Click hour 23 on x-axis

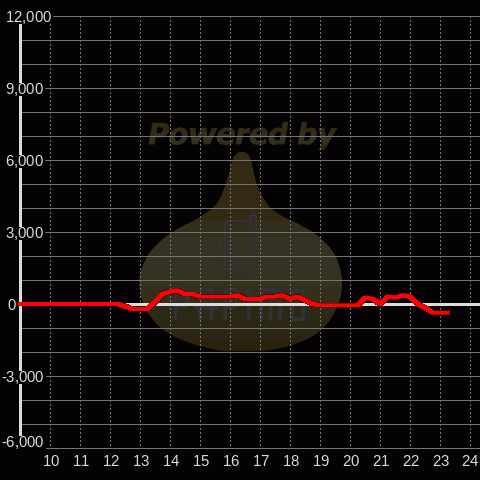click(441, 461)
